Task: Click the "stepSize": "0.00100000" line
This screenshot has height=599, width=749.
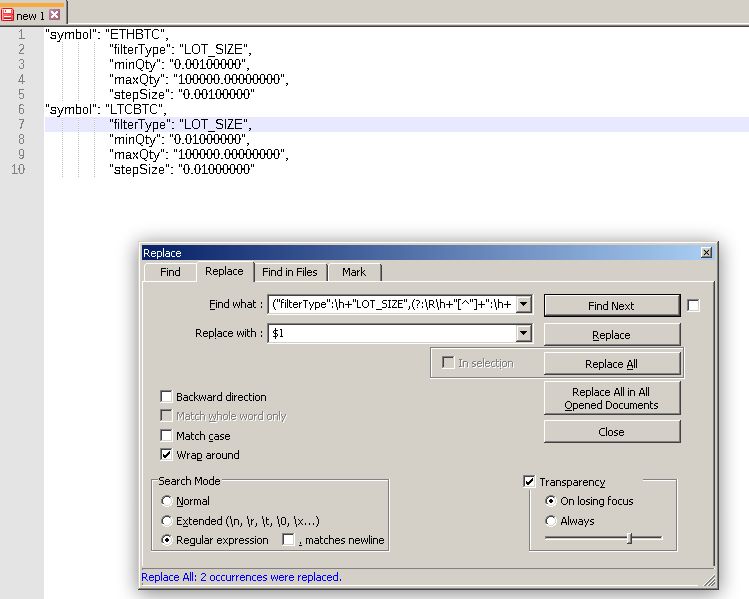Action: pyautogui.click(x=182, y=95)
